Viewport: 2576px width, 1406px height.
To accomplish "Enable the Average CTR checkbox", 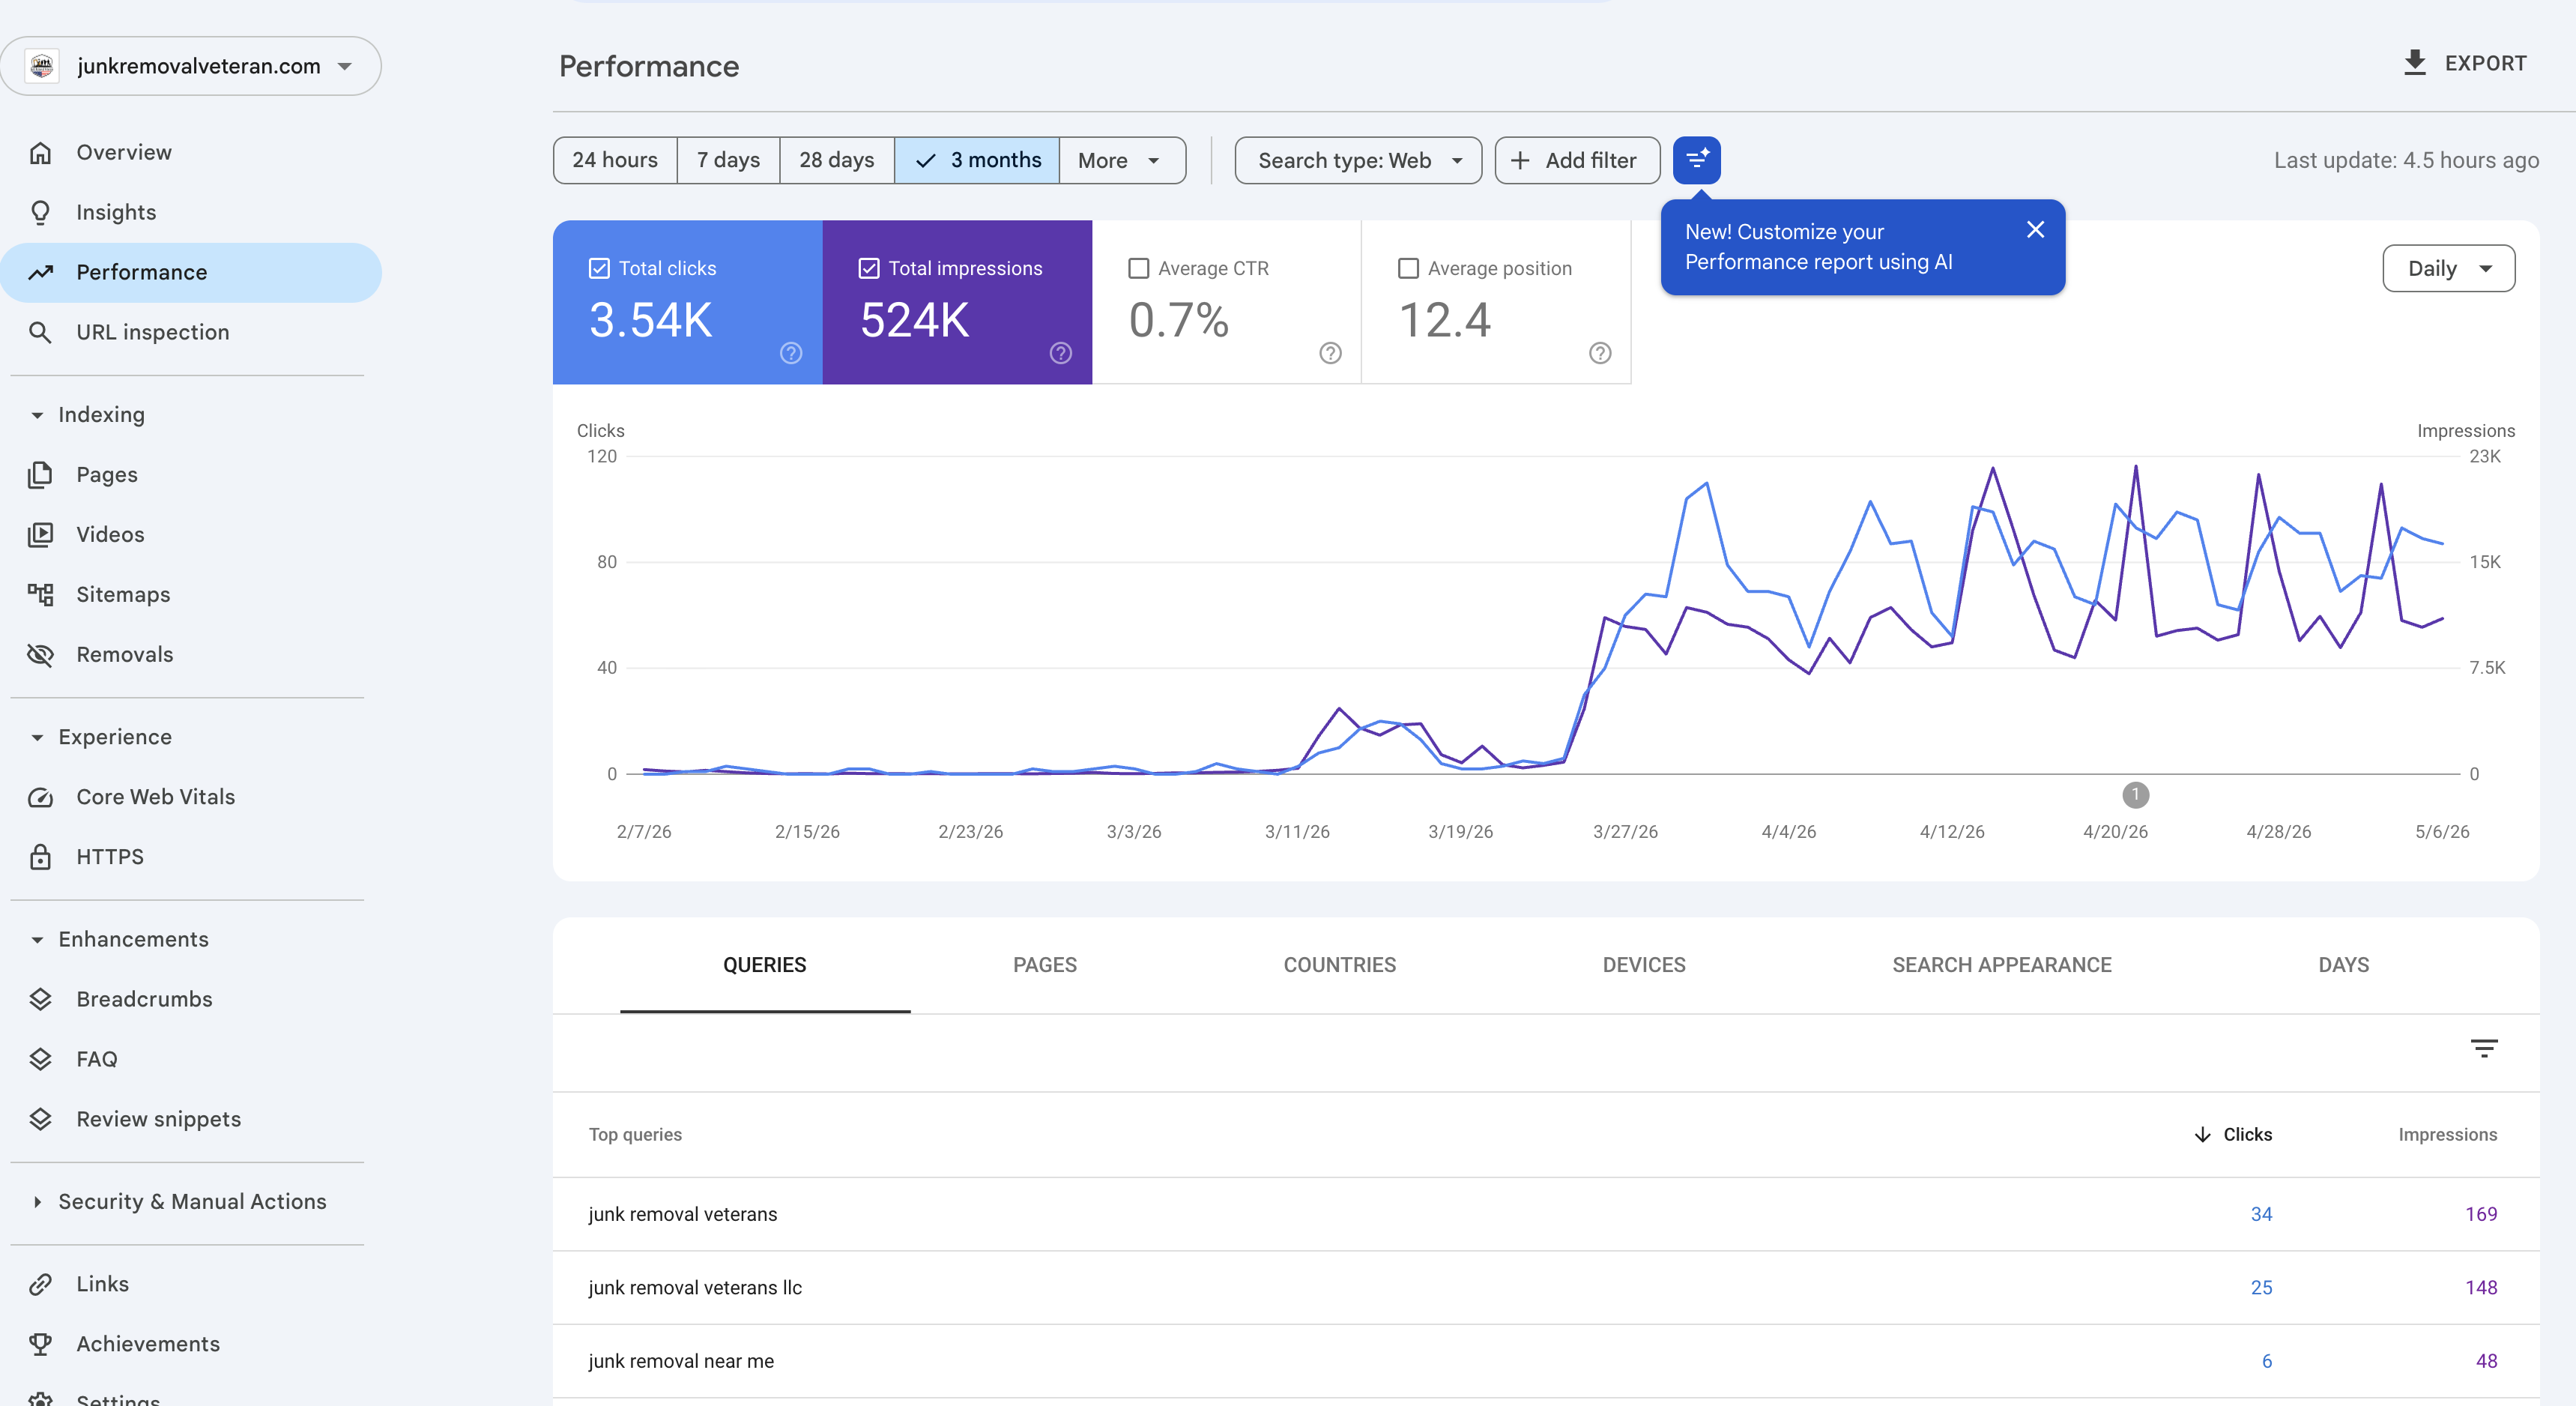I will coord(1138,269).
